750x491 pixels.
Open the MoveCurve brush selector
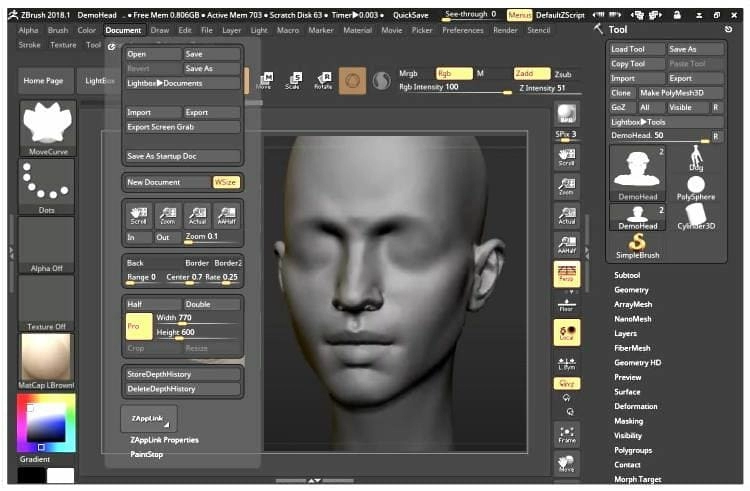[47, 126]
